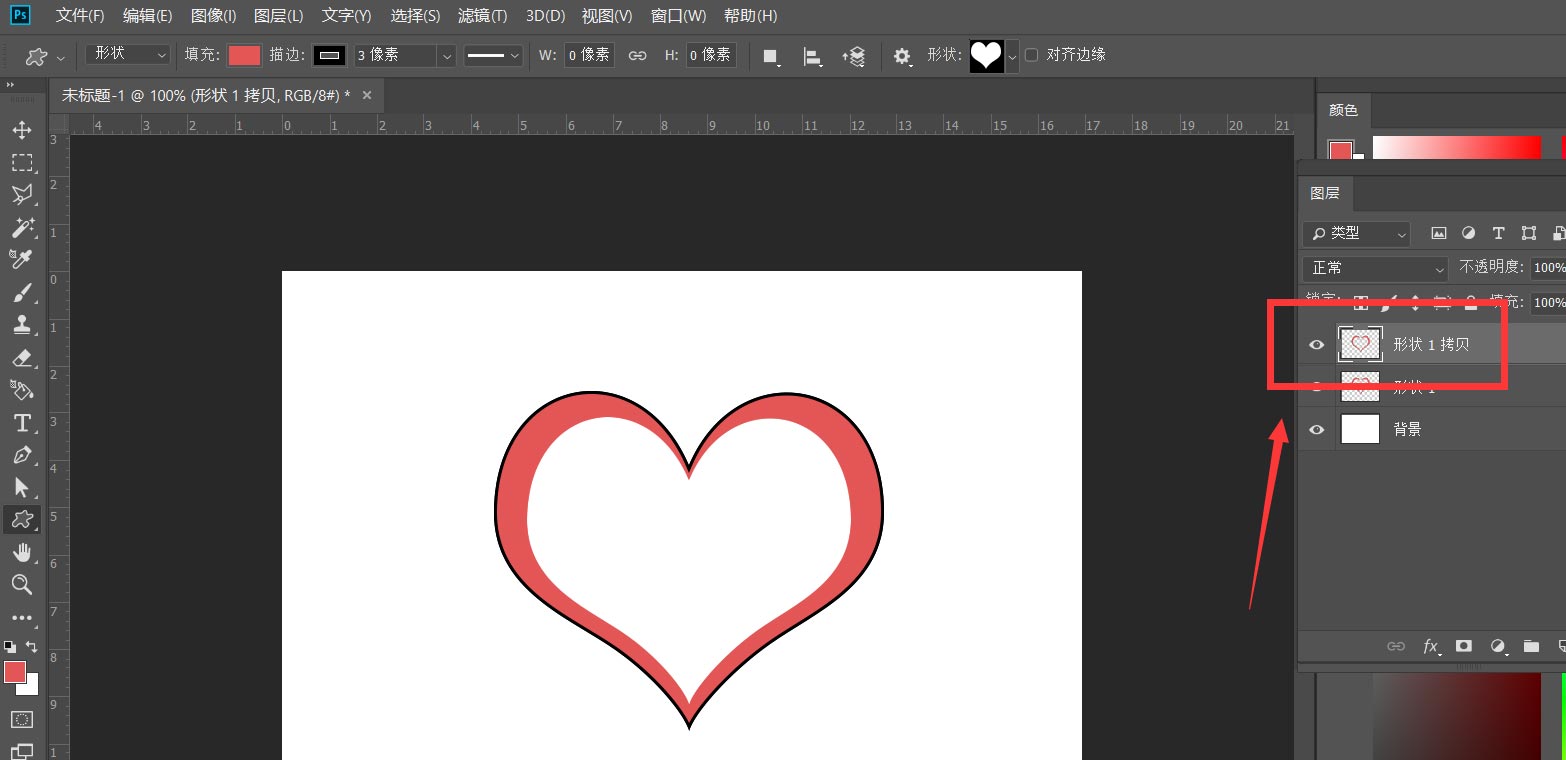Click the W width input field
The width and height of the screenshot is (1566, 760).
pos(589,55)
